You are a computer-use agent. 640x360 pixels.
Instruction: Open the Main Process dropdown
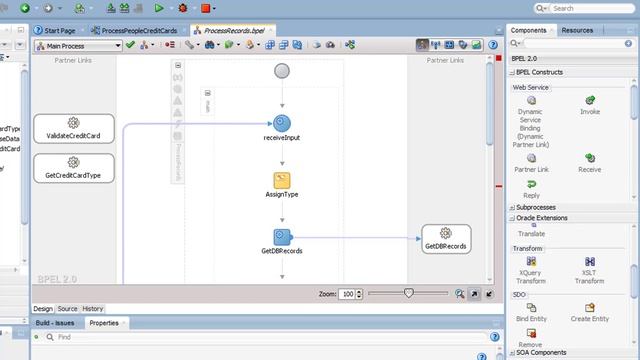point(78,46)
